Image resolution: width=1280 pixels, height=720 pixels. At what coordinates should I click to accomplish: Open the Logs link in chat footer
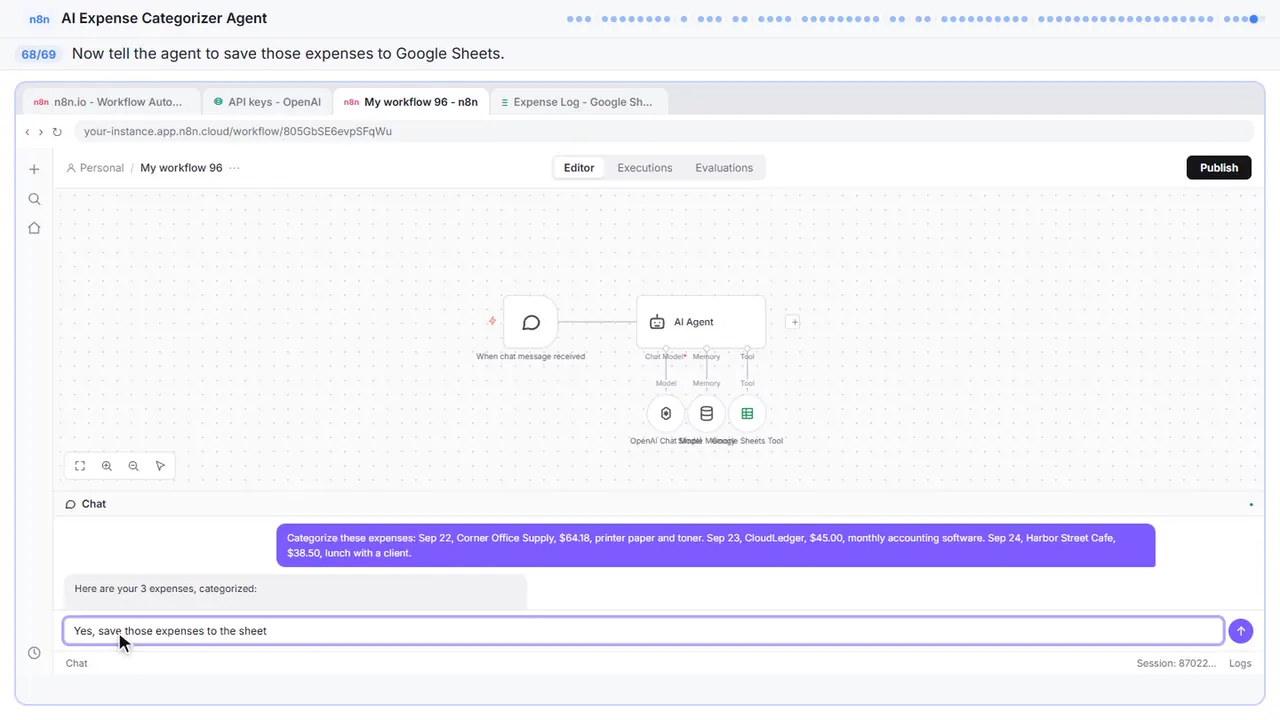pyautogui.click(x=1240, y=663)
